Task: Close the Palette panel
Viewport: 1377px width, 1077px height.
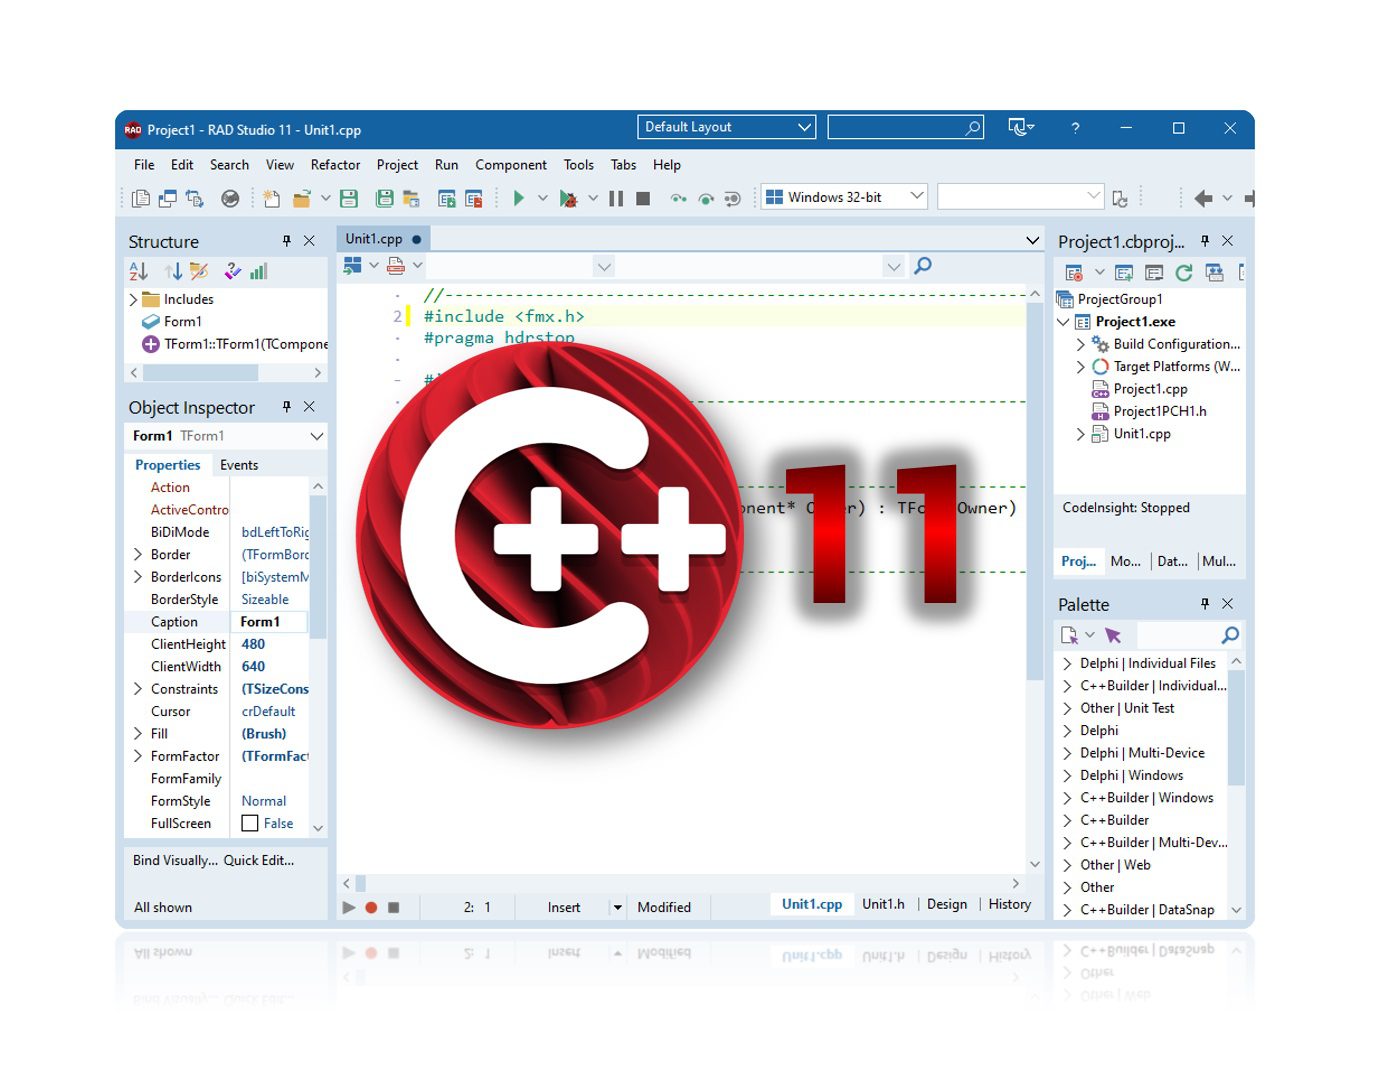Action: point(1227,604)
